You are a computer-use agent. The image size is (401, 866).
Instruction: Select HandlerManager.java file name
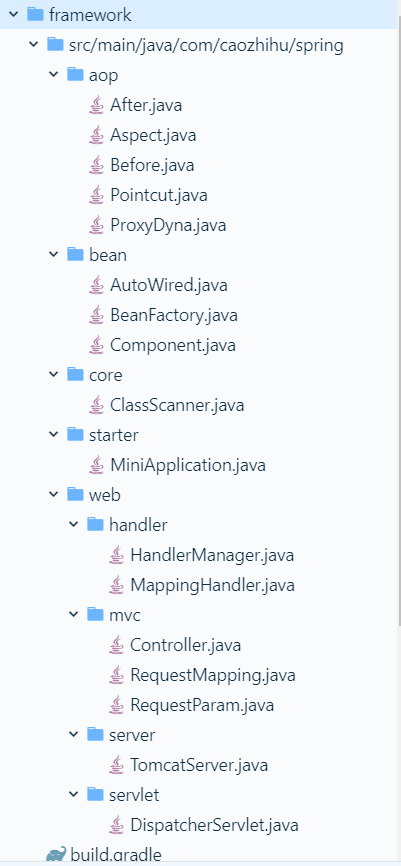tap(212, 555)
